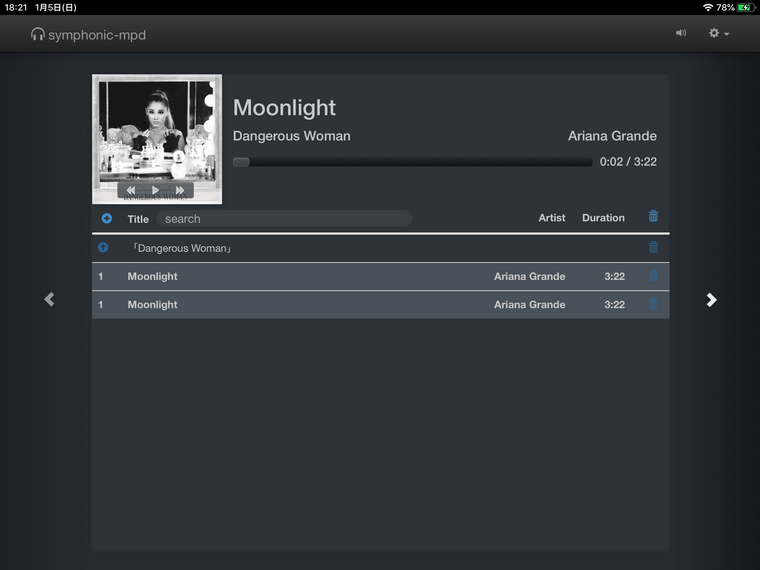The image size is (760, 570).
Task: Click the trash icon in header row
Action: pos(653,216)
